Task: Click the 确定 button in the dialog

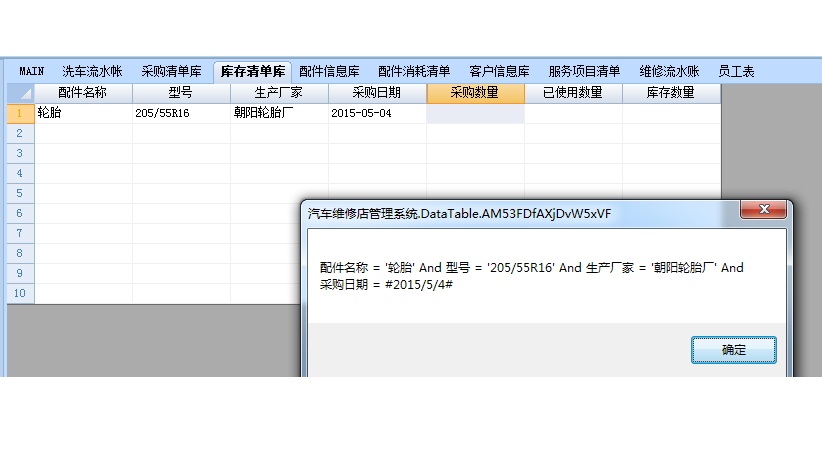Action: 733,350
